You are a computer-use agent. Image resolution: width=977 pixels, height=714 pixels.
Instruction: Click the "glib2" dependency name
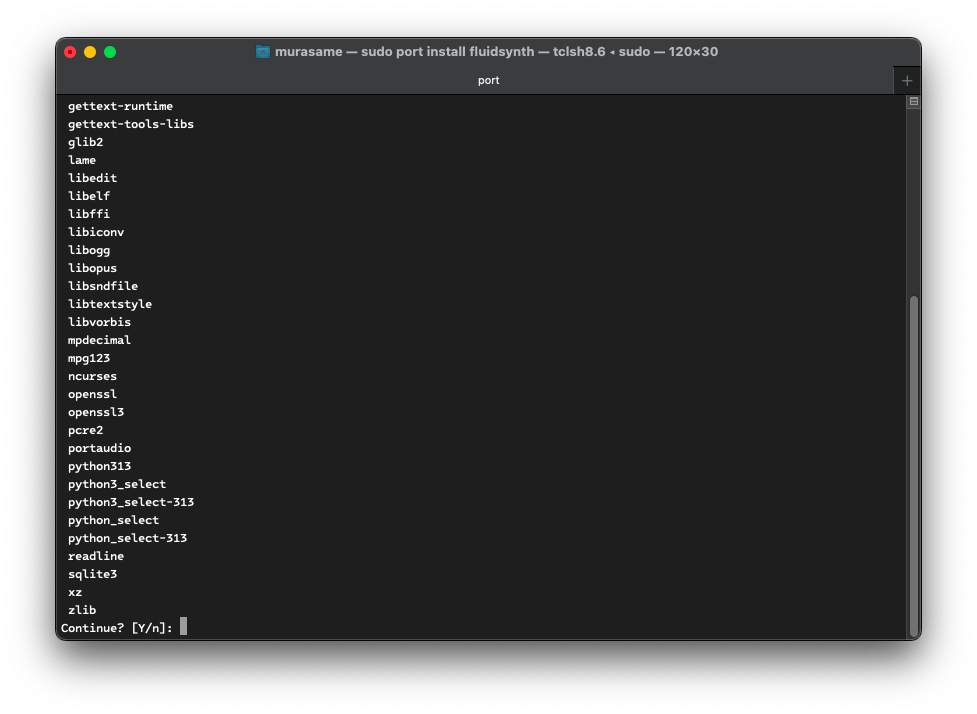pyautogui.click(x=85, y=142)
